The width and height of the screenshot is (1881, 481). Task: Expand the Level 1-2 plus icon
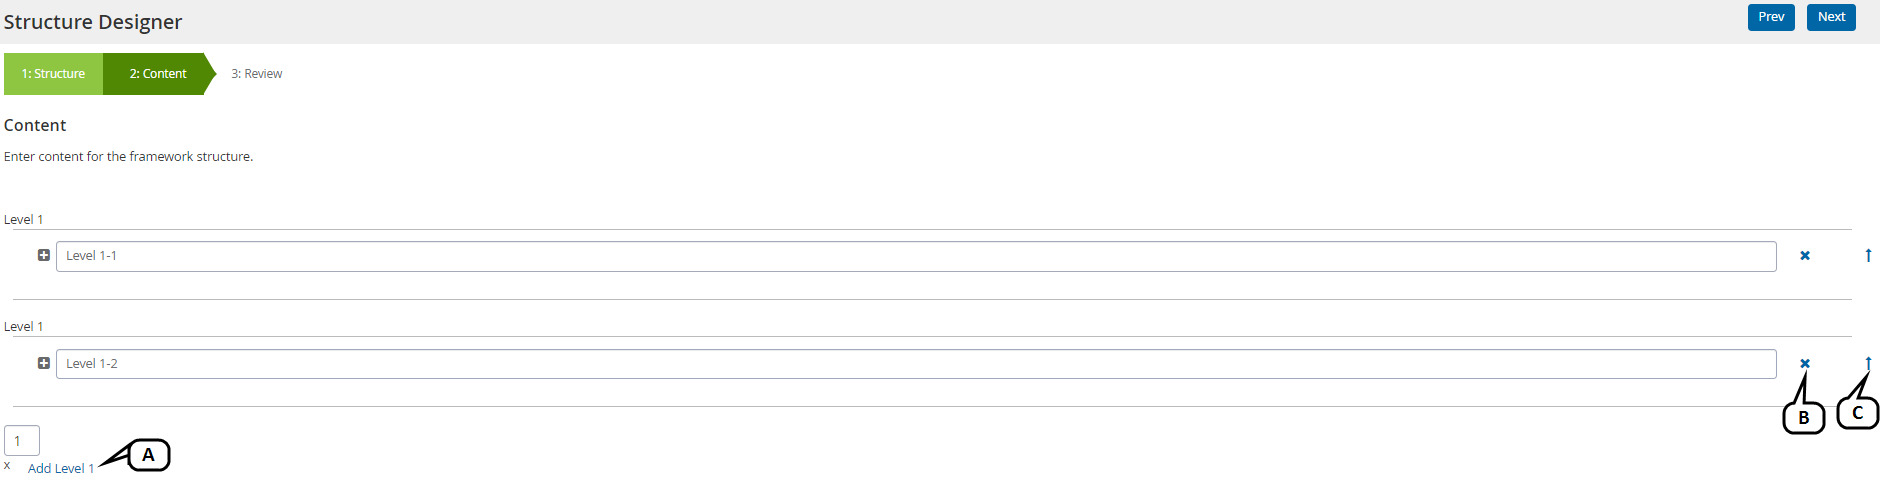pos(44,364)
